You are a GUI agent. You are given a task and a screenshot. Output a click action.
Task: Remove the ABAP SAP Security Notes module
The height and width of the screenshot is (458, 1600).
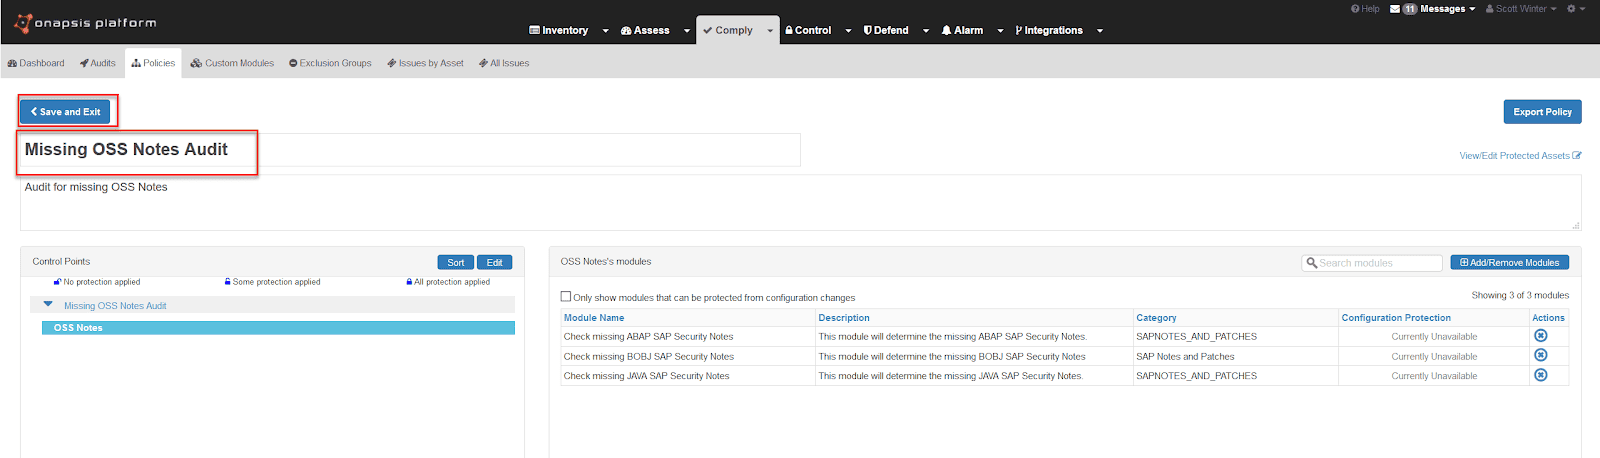(1540, 336)
